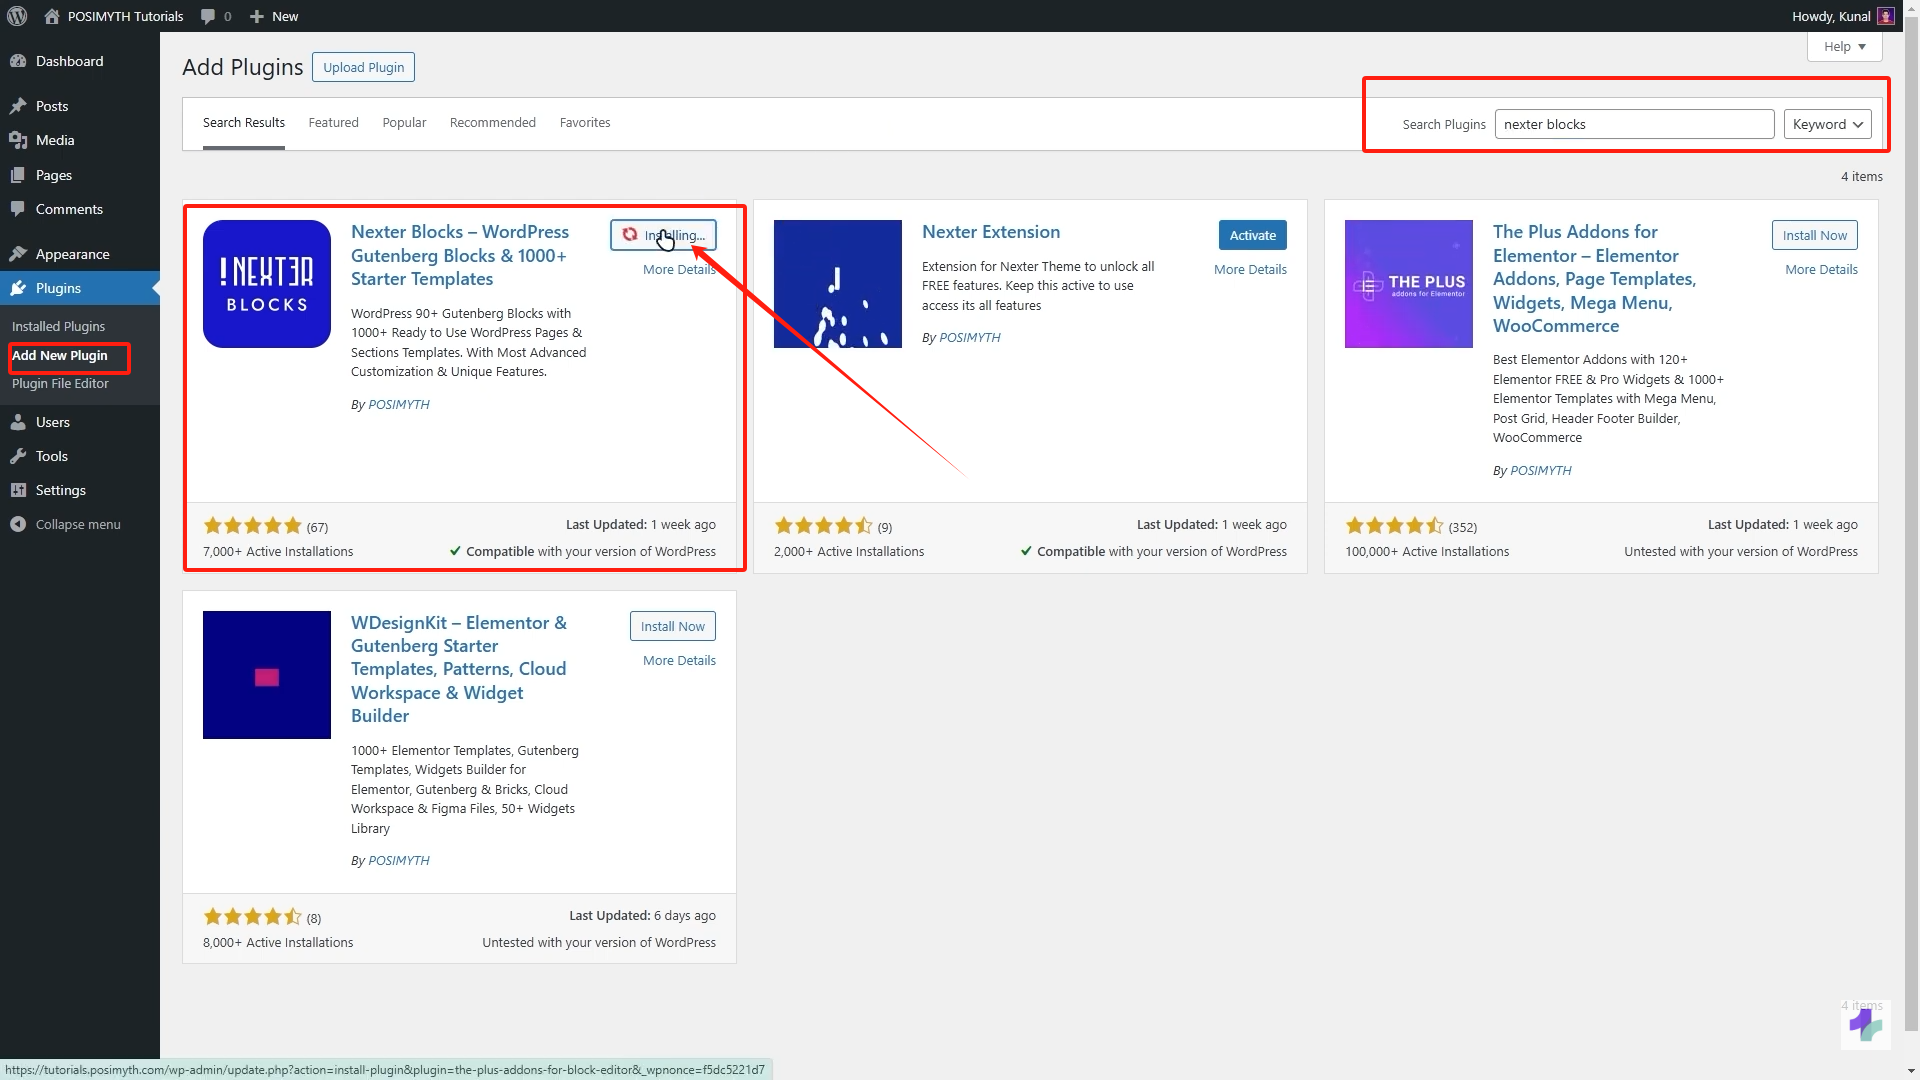Screen dimensions: 1920x1080
Task: Click the Nexter Blocks plugin logo thumbnail
Action: coord(266,284)
